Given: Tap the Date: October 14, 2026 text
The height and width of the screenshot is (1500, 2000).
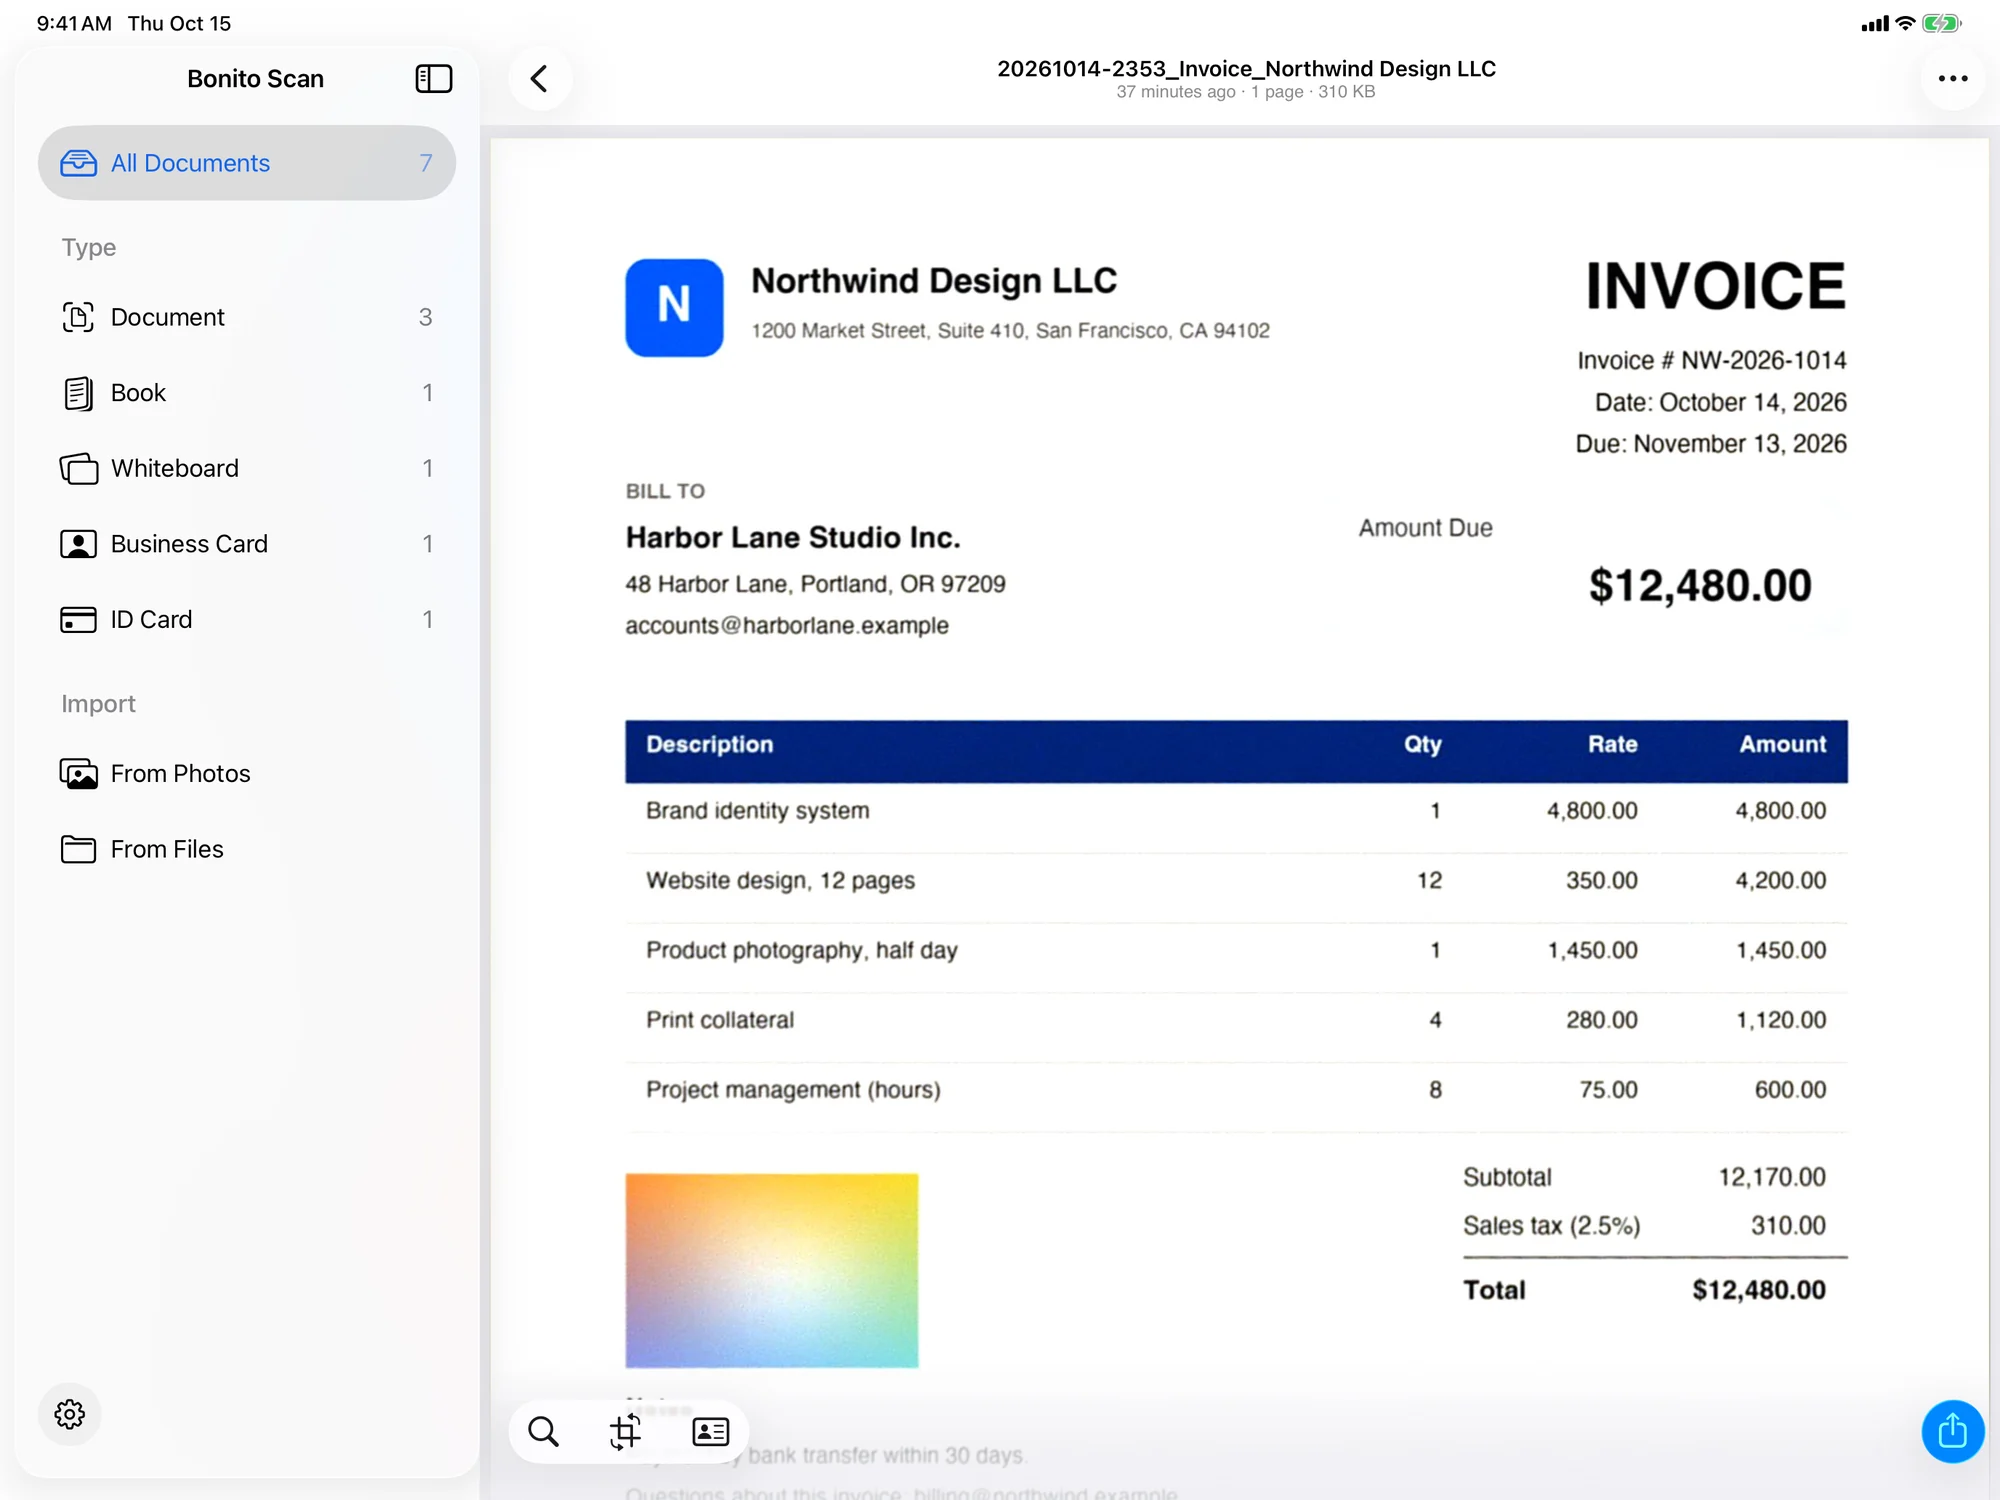Looking at the screenshot, I should click(x=1721, y=402).
